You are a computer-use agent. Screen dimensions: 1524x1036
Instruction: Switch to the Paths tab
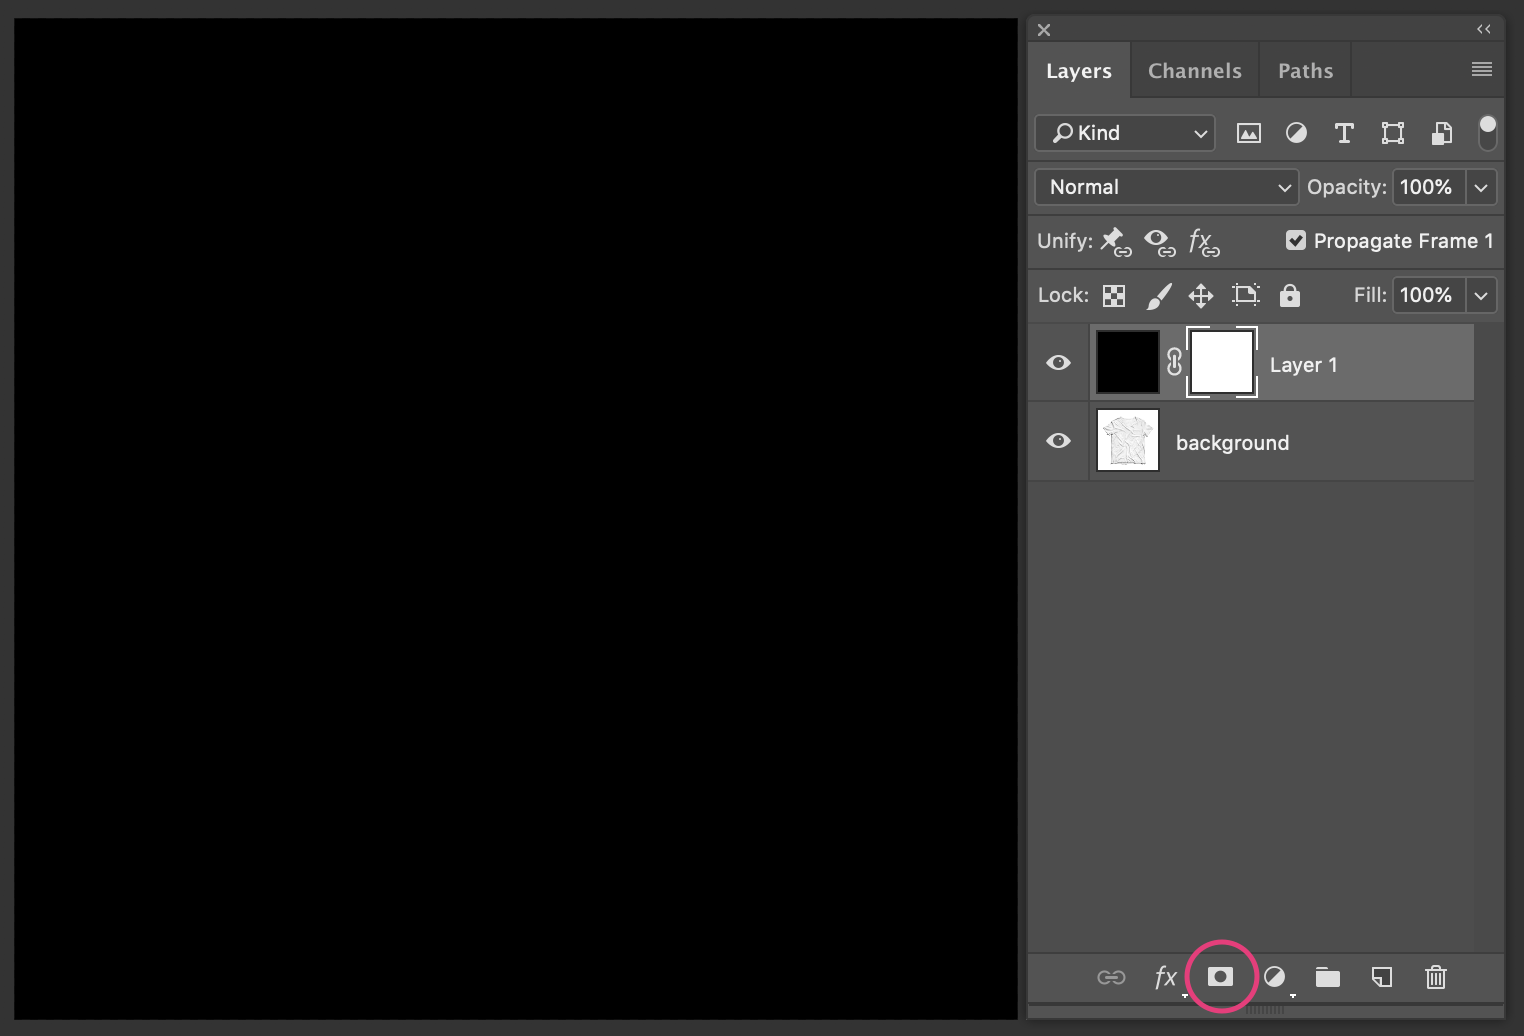click(1305, 70)
